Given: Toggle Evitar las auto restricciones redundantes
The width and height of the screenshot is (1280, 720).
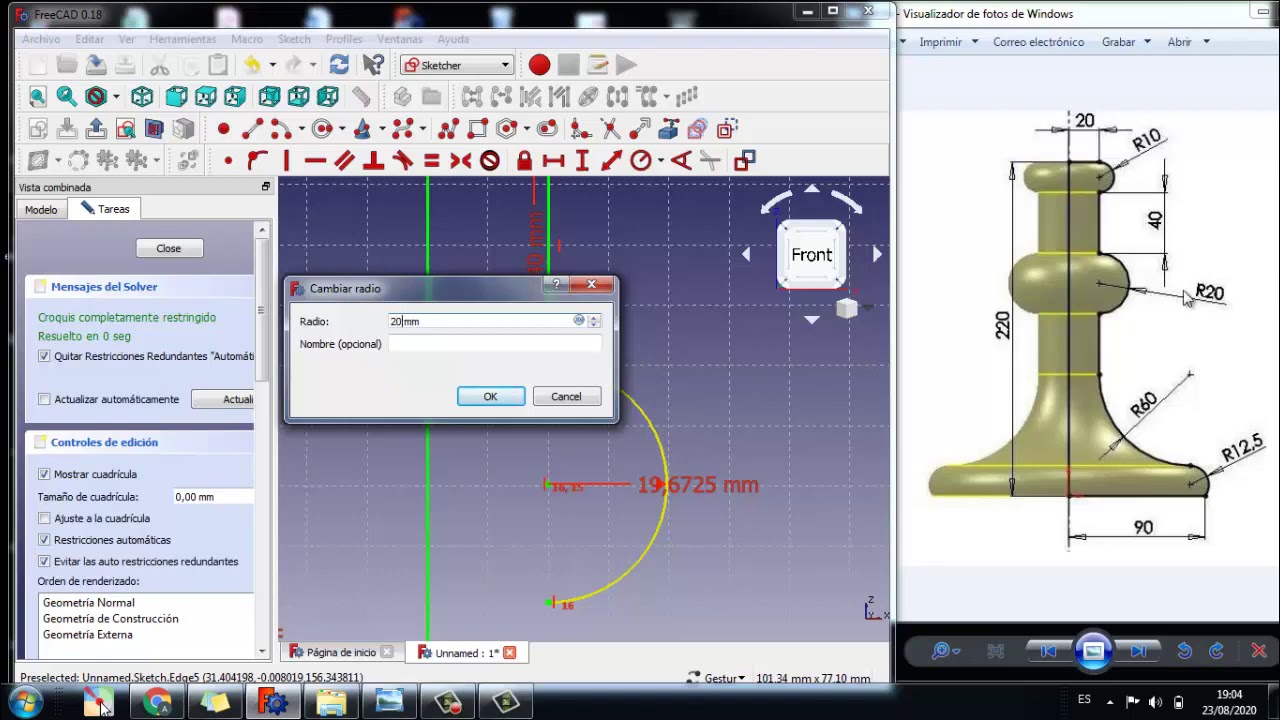Looking at the screenshot, I should coord(44,561).
